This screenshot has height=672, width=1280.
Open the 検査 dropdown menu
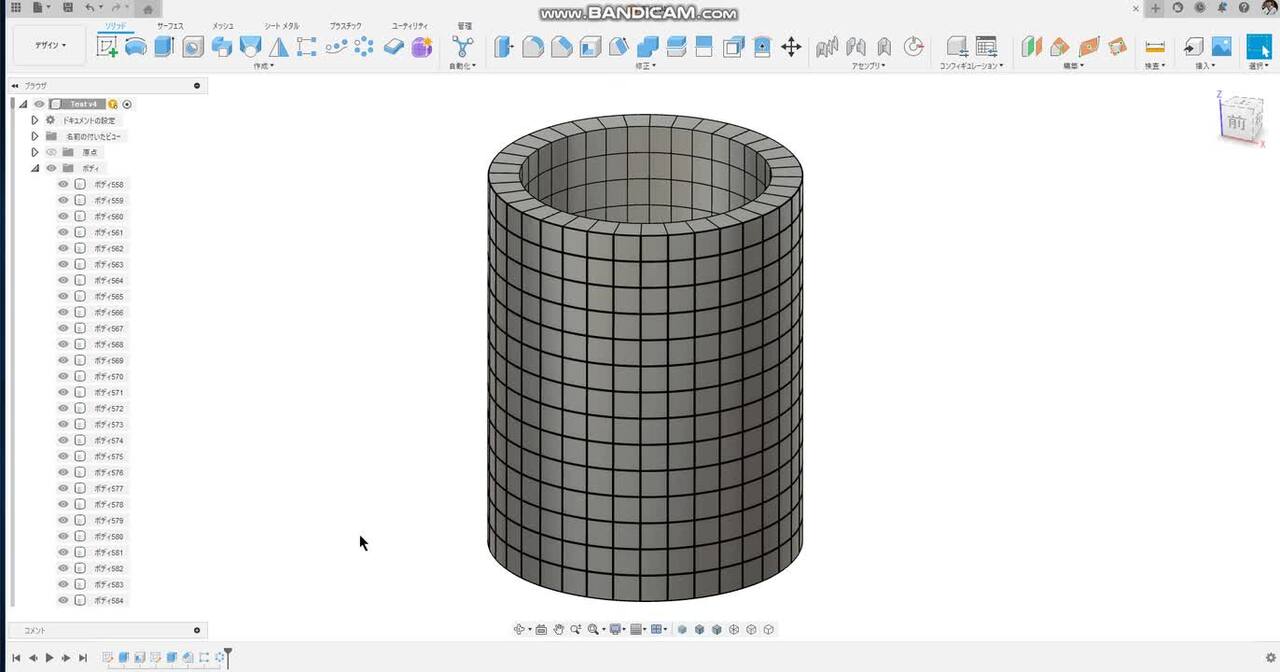tap(1155, 66)
